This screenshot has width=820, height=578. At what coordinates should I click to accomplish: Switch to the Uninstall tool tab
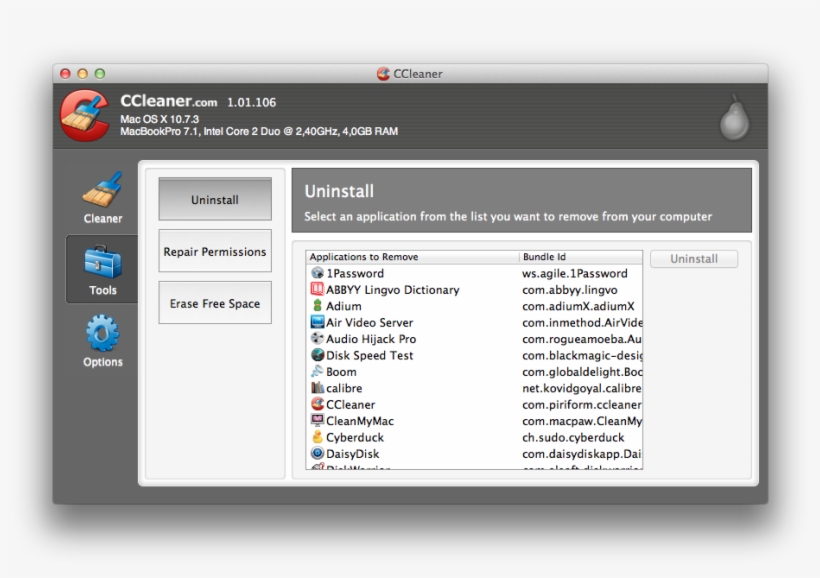coord(215,199)
